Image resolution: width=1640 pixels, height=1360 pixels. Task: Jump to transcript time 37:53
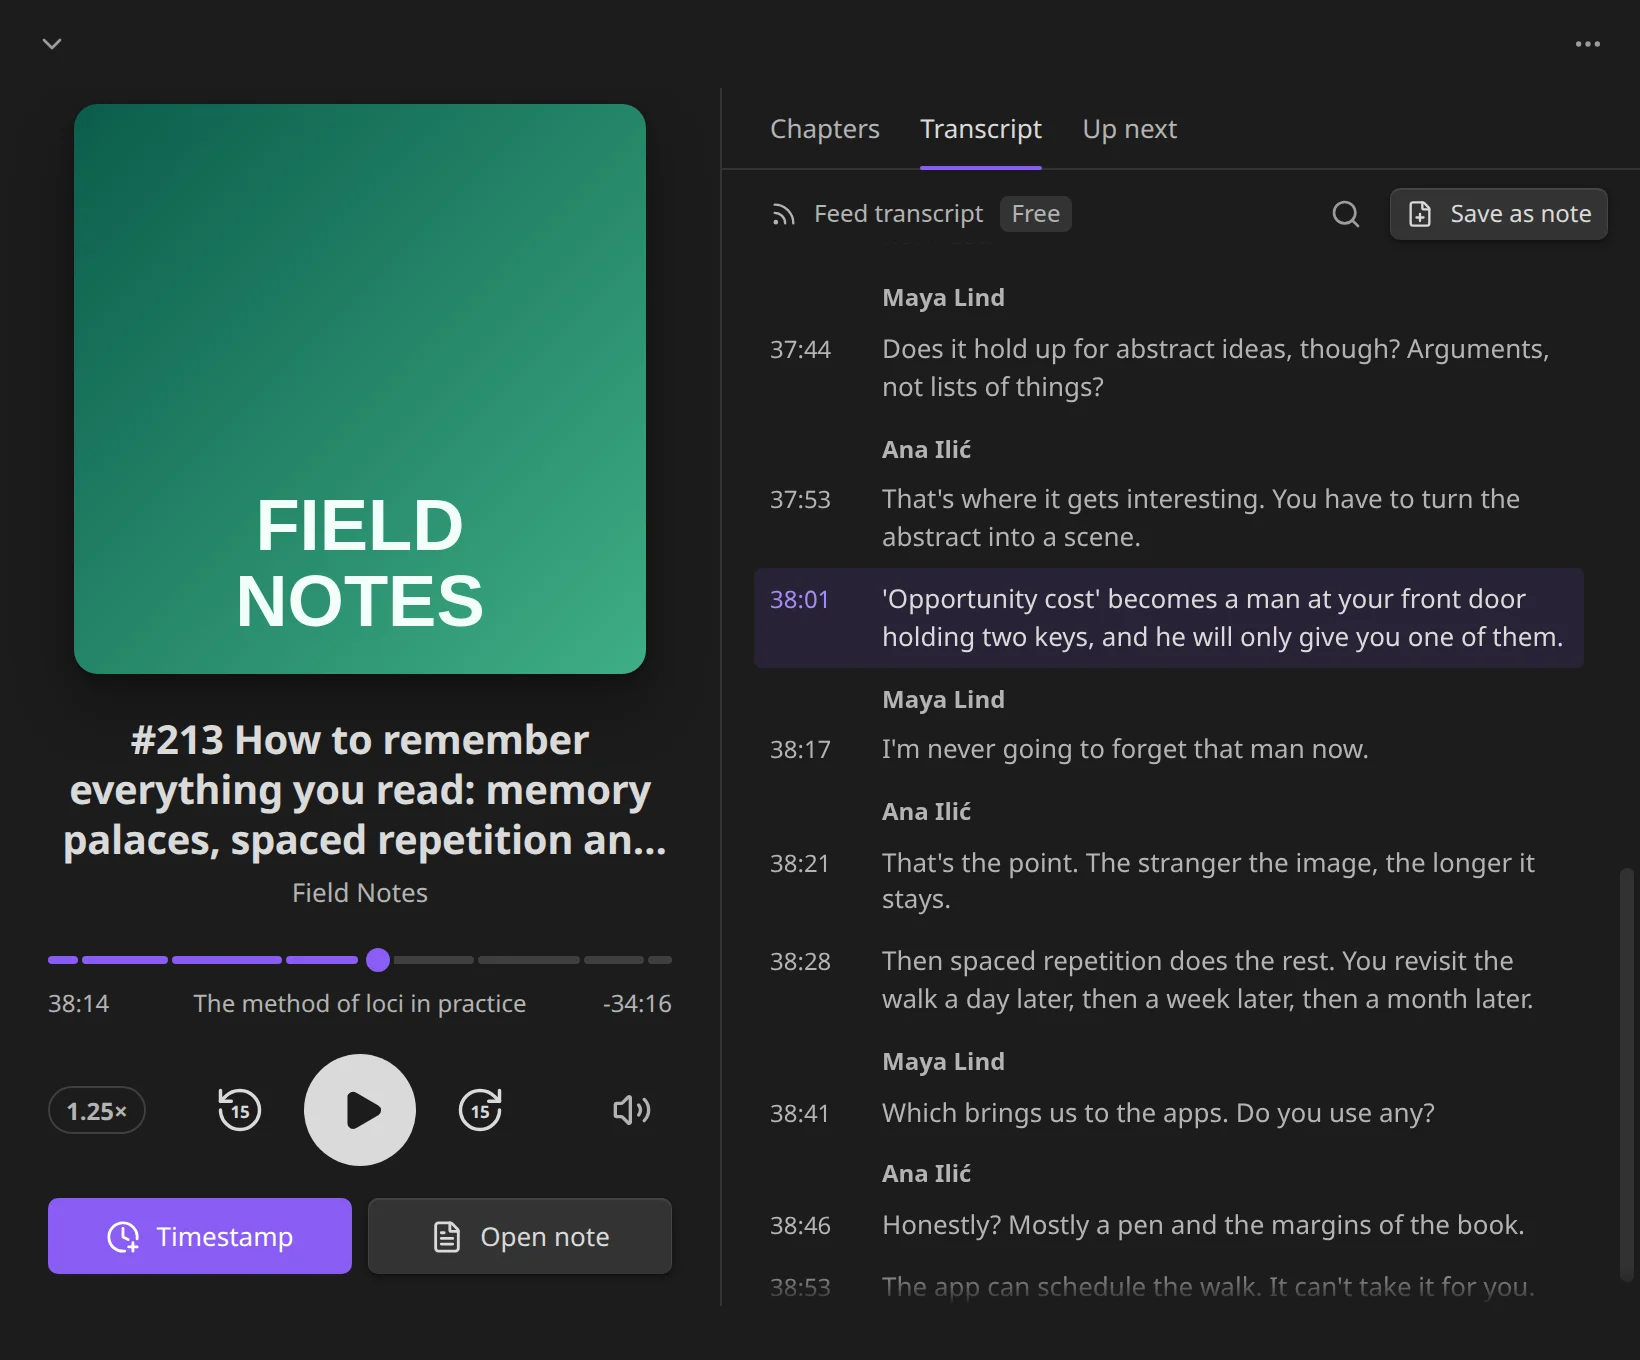tap(800, 499)
